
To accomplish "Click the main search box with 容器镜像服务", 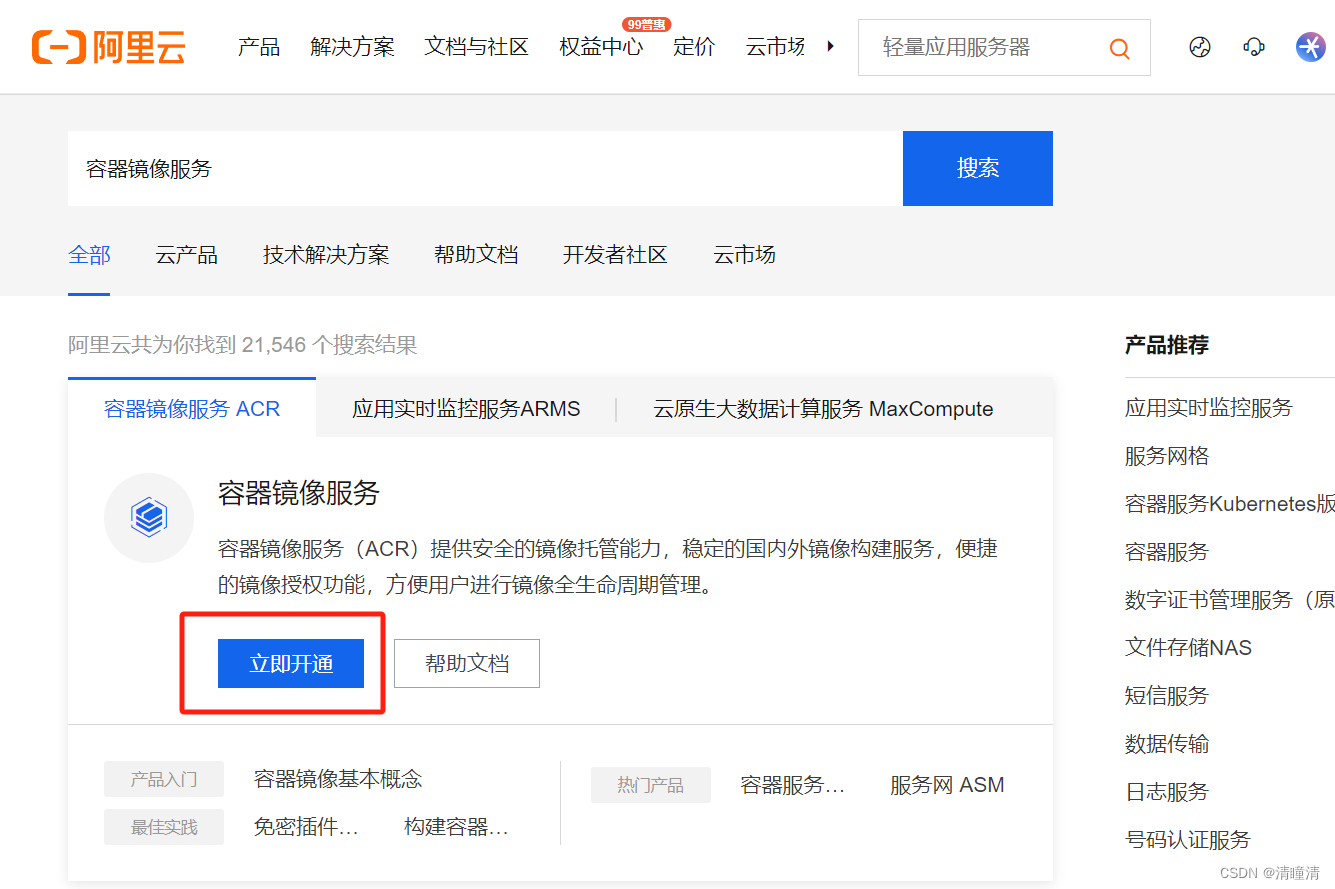I will (x=485, y=168).
